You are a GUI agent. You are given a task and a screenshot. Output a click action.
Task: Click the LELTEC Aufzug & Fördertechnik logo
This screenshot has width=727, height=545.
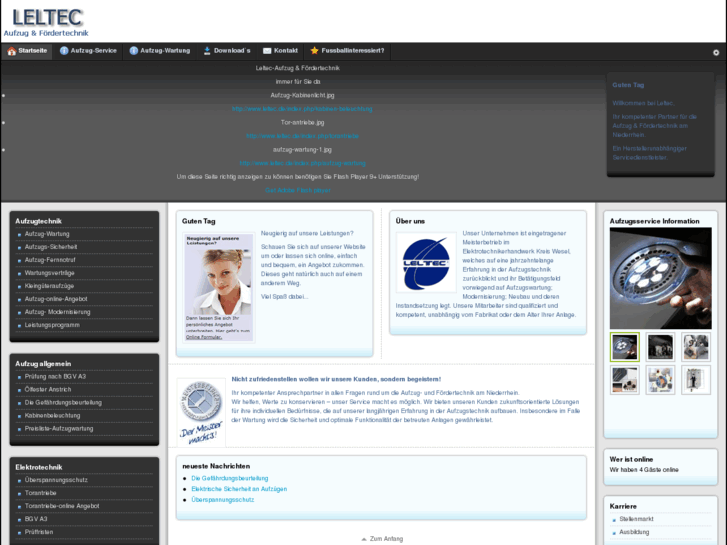[x=46, y=22]
